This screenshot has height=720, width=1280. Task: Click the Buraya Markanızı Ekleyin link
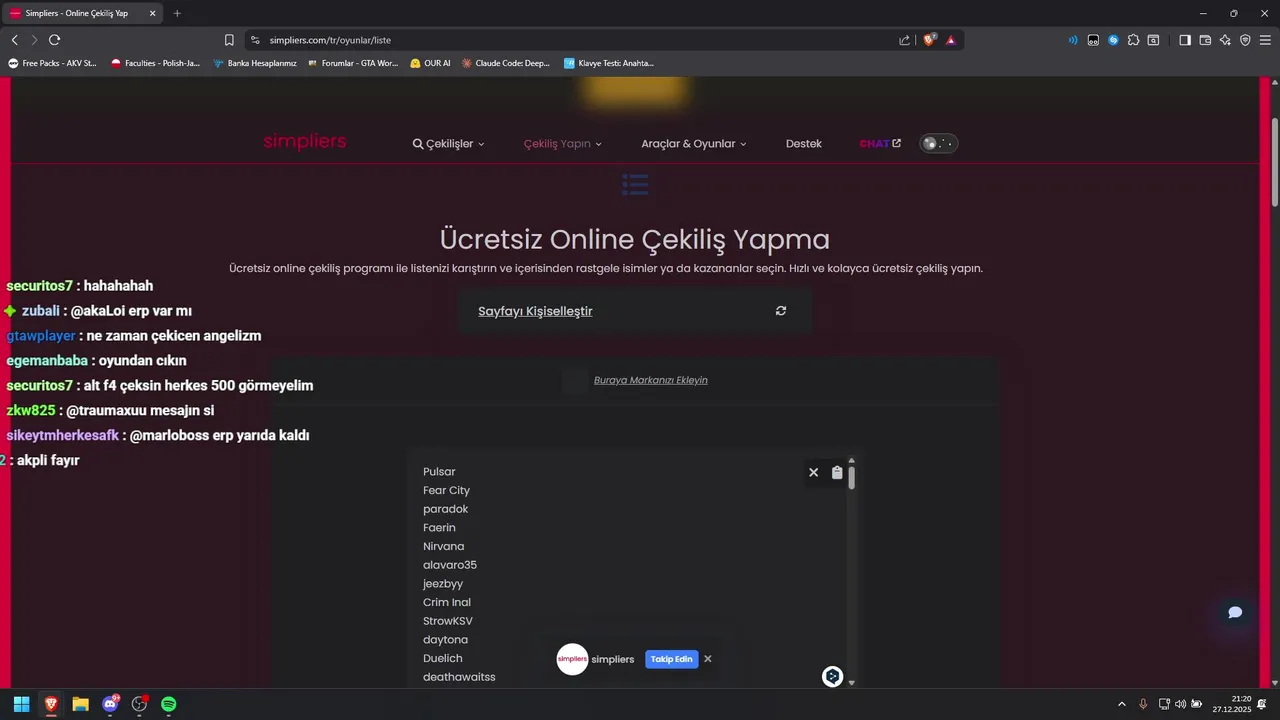click(651, 380)
